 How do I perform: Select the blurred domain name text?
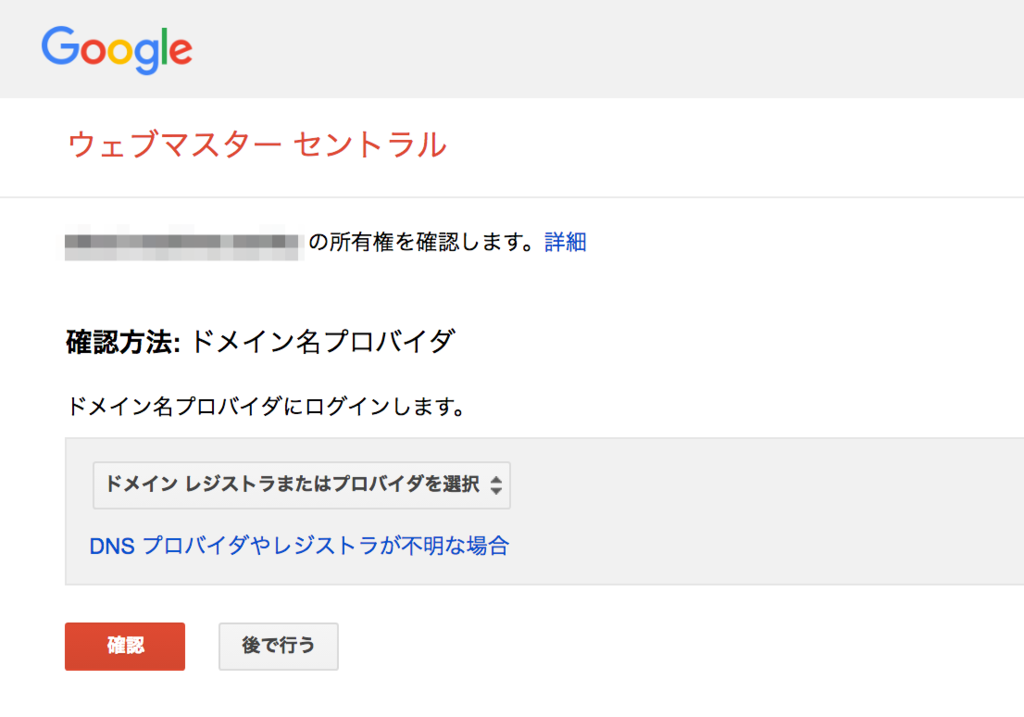183,243
